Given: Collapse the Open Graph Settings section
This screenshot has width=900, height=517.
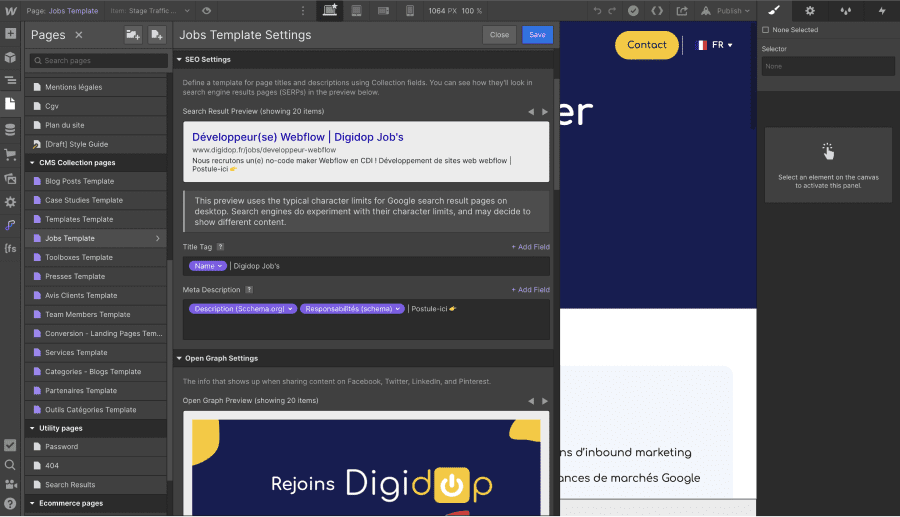Looking at the screenshot, I should [x=179, y=358].
